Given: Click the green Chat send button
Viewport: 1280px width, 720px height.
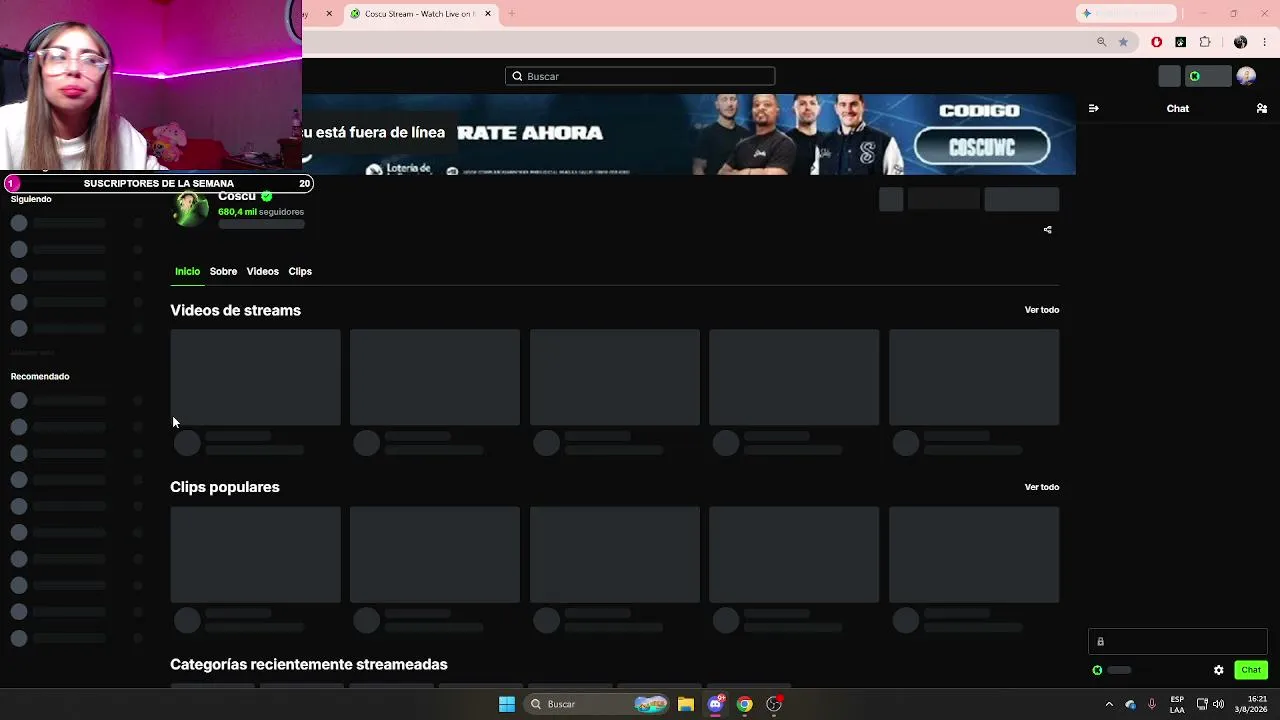Looking at the screenshot, I should (1251, 670).
